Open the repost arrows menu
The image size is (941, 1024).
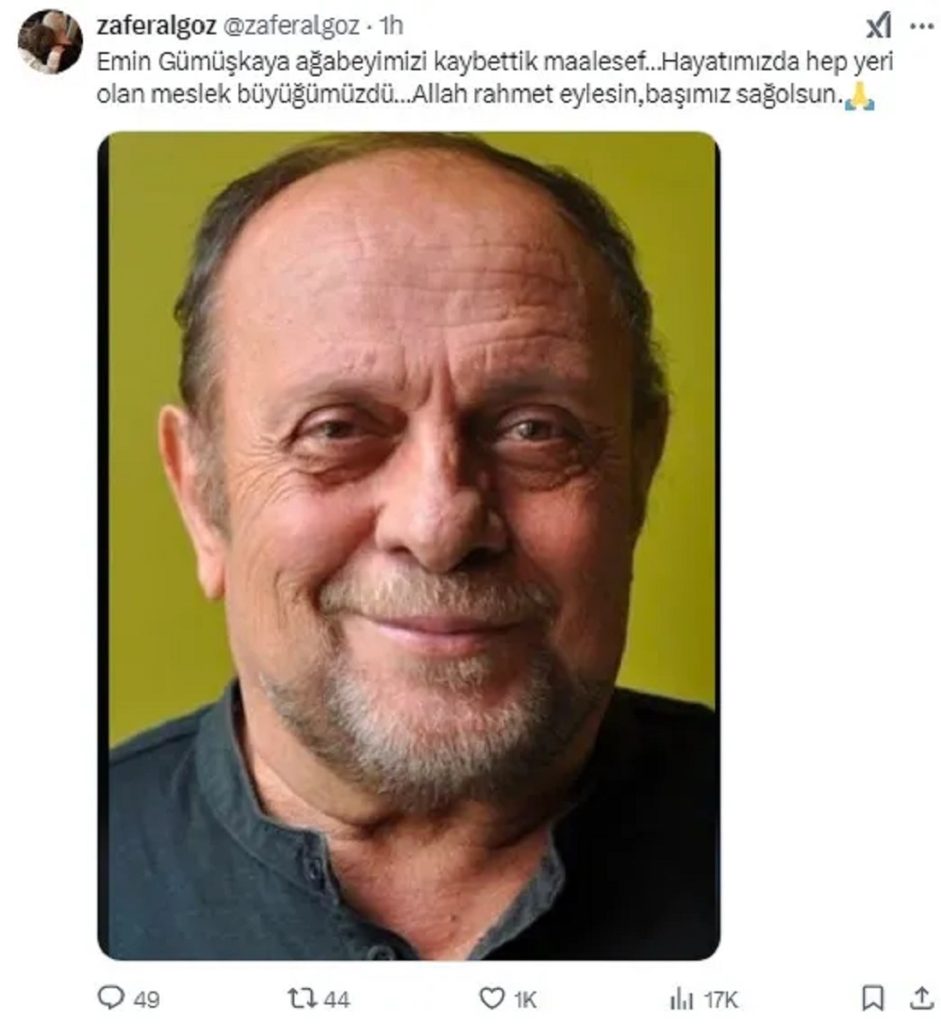click(x=300, y=998)
